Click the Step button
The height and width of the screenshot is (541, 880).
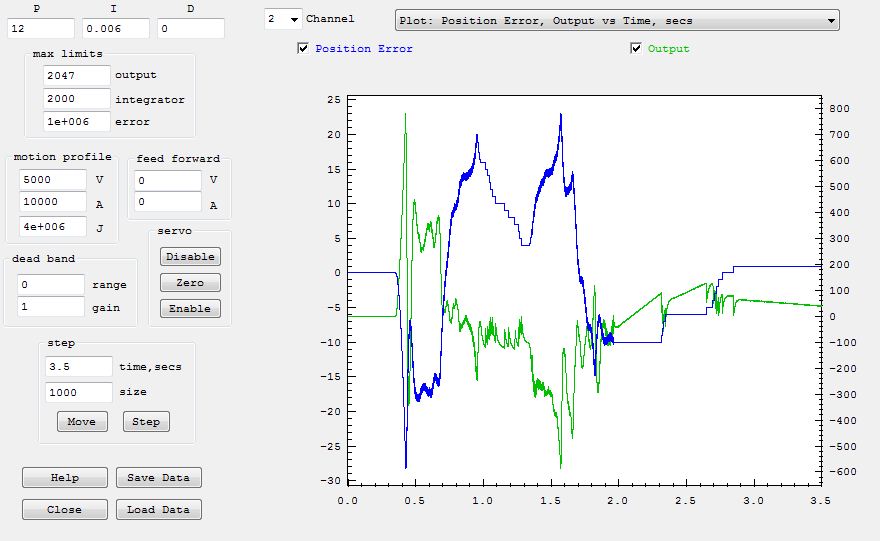click(x=146, y=421)
